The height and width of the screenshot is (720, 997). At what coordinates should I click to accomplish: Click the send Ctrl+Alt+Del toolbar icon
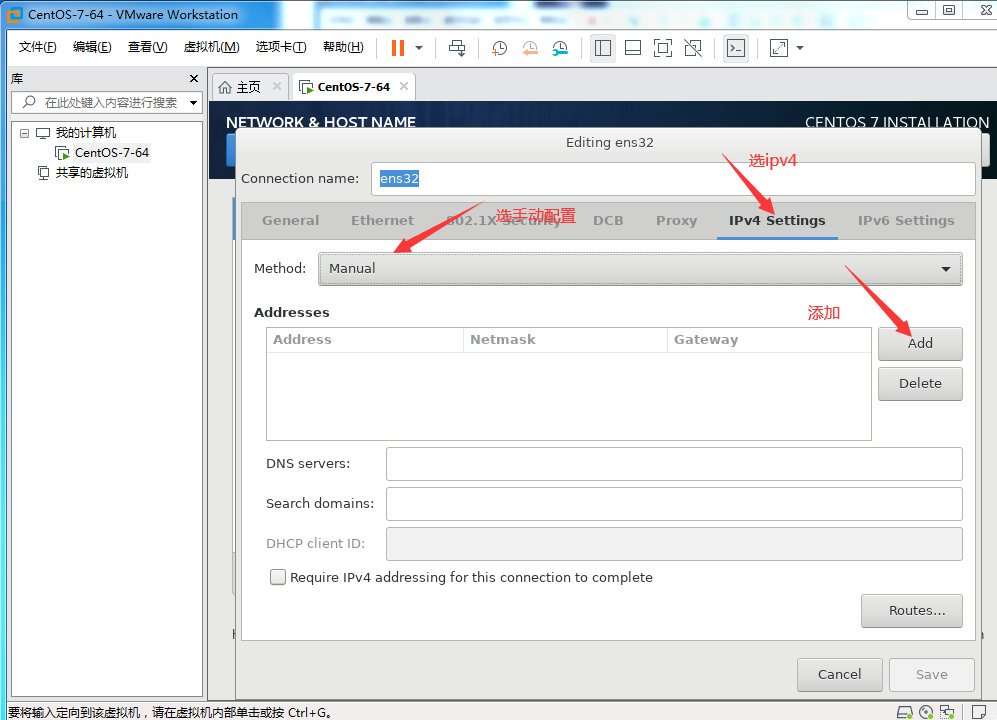tap(457, 48)
